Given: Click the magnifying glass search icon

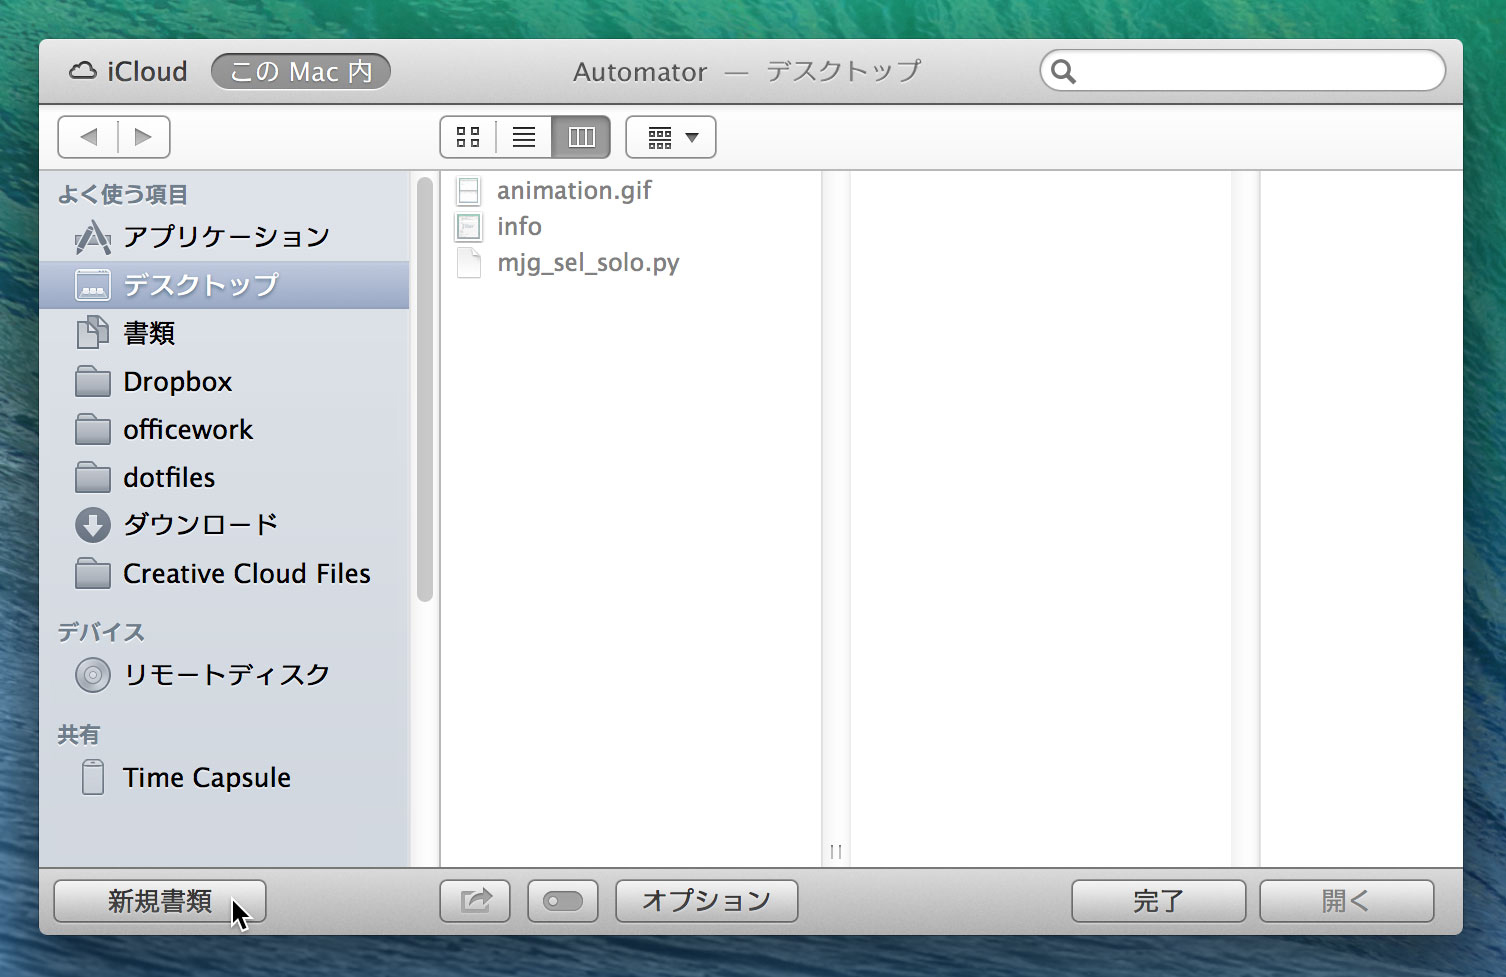Looking at the screenshot, I should [x=1064, y=71].
